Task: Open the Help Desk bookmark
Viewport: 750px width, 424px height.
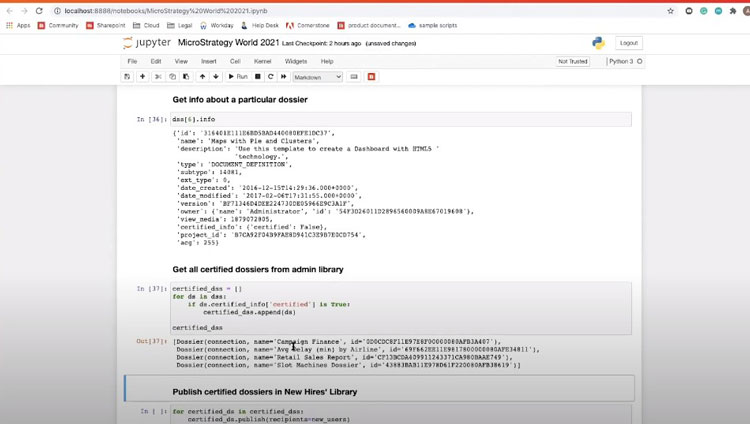Action: 264,25
